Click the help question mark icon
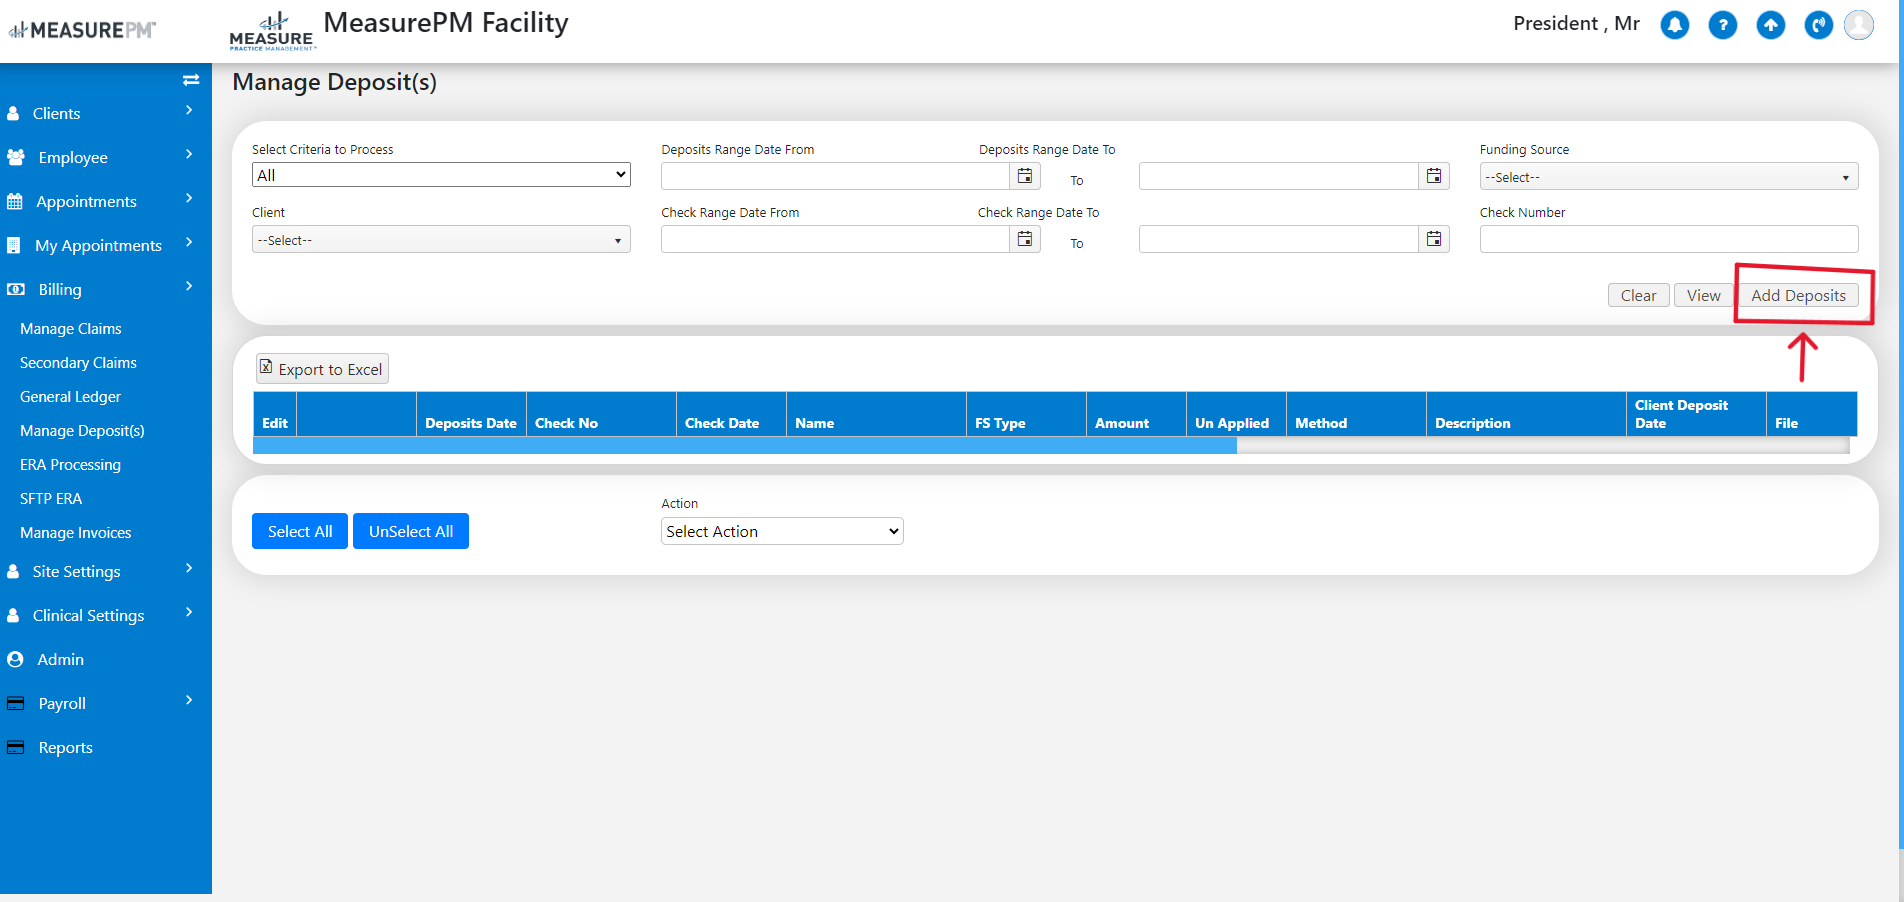 [1723, 25]
